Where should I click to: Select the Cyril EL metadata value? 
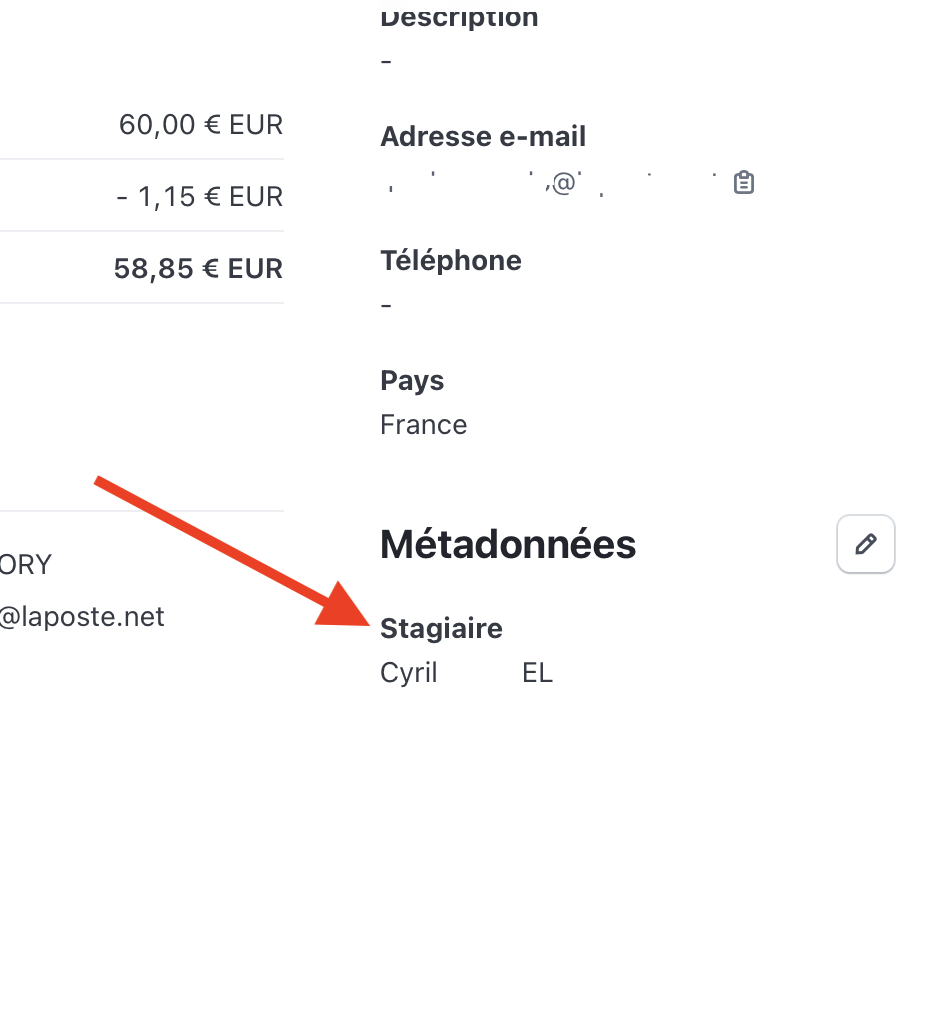pyautogui.click(x=466, y=673)
